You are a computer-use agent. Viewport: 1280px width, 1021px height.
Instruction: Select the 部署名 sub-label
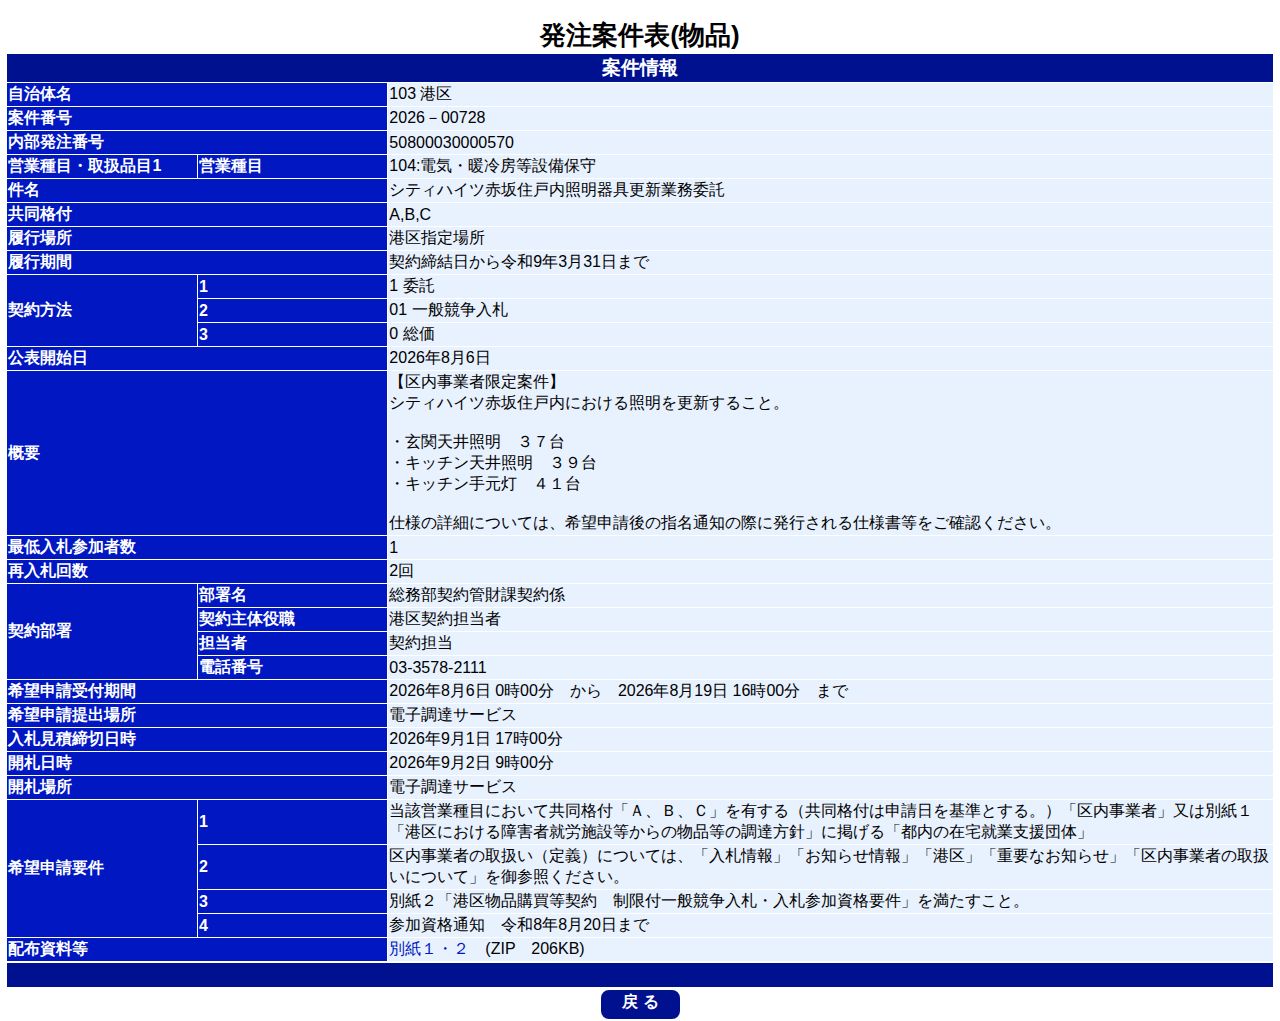coord(222,595)
